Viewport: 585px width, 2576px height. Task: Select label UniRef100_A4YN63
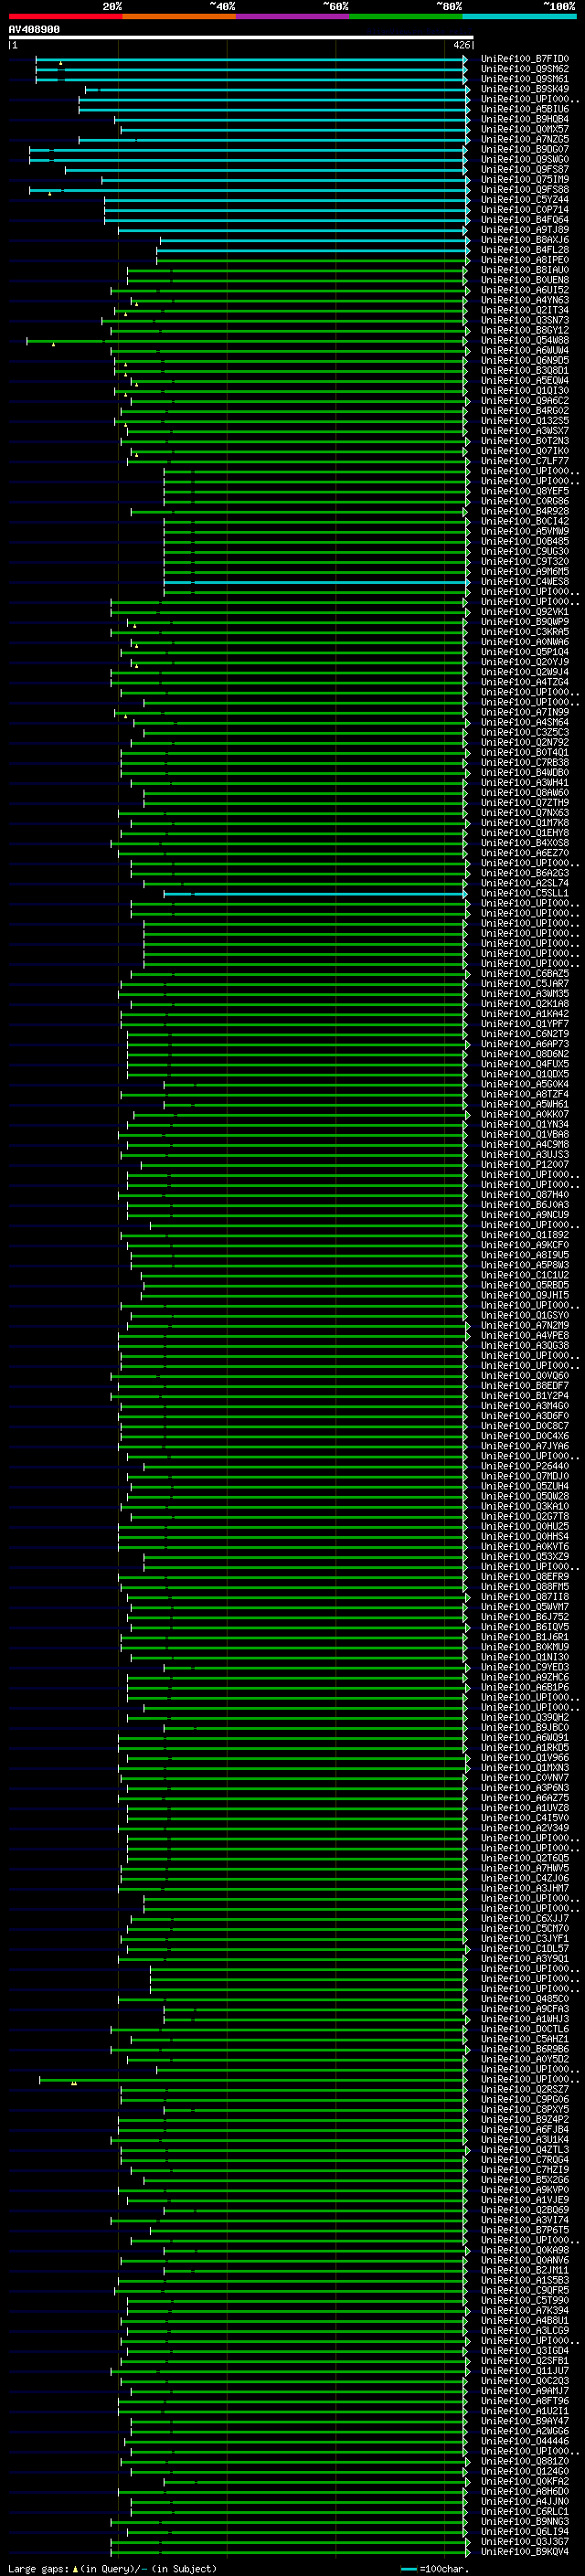tap(525, 300)
